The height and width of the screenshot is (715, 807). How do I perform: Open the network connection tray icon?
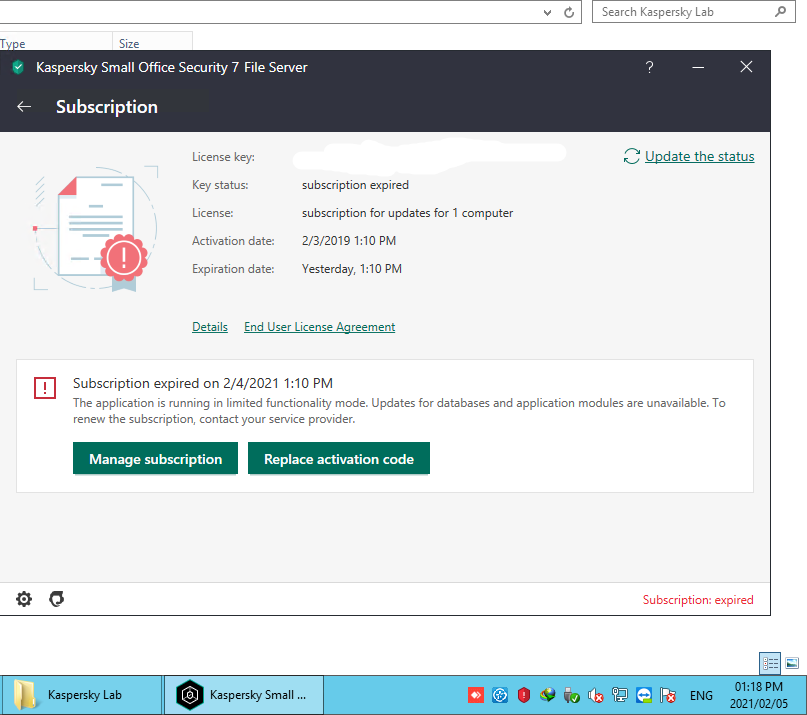[x=620, y=695]
